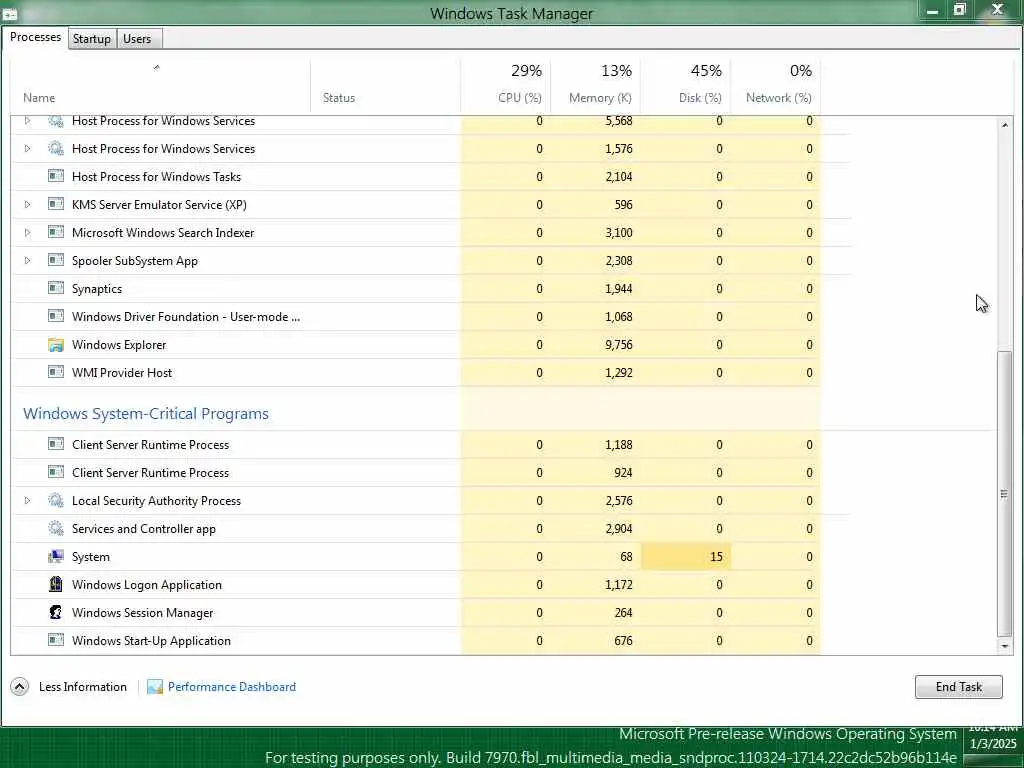Expand the Microsoft Windows Search Indexer row
Viewport: 1024px width, 768px height.
click(x=27, y=232)
